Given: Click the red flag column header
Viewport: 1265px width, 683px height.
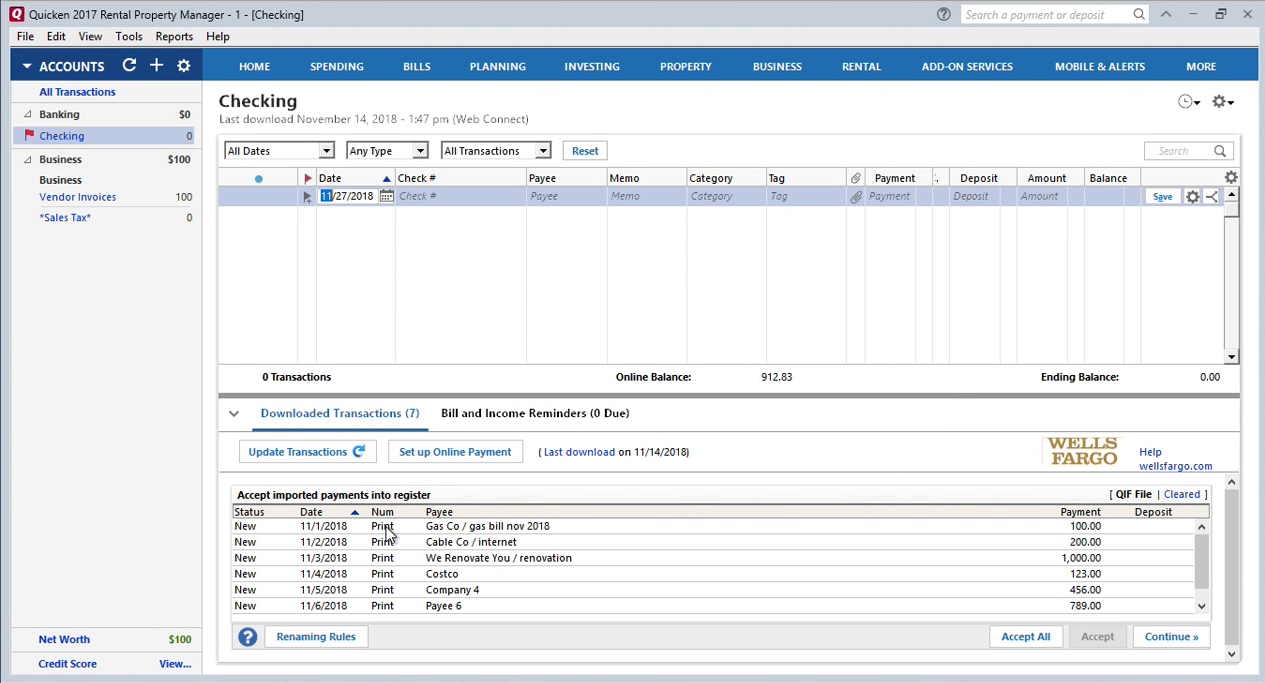Looking at the screenshot, I should pyautogui.click(x=307, y=178).
